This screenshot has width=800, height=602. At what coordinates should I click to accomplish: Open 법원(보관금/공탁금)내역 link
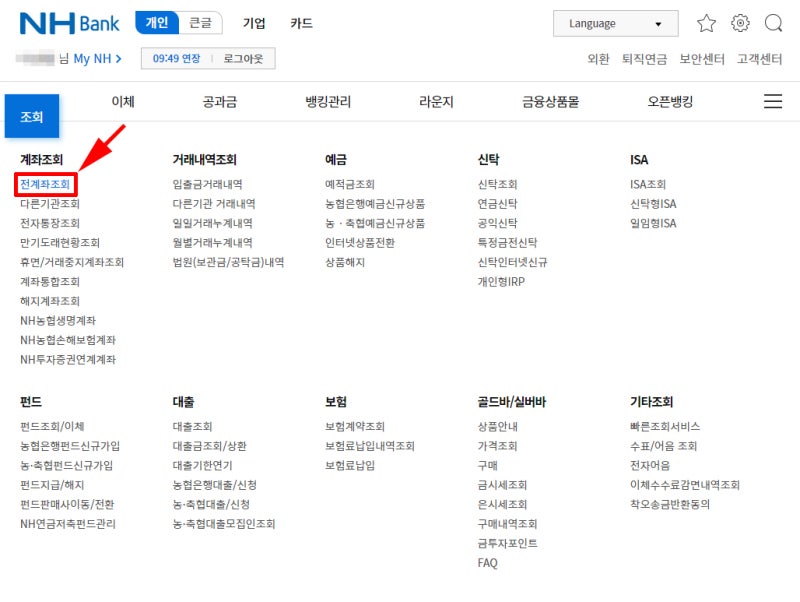click(x=228, y=262)
